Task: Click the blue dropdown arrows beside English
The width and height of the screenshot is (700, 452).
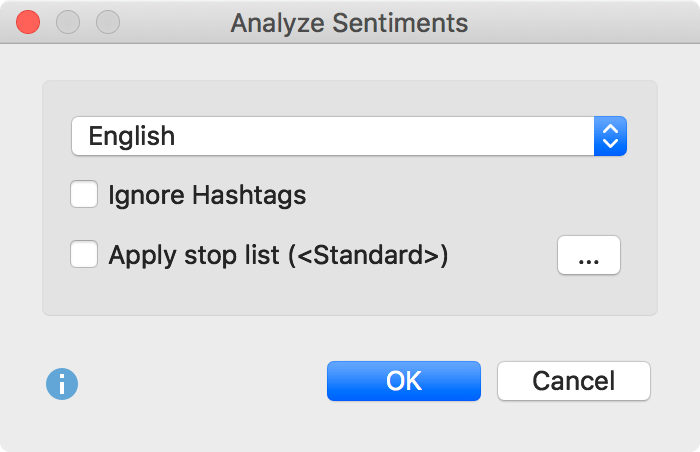Action: click(x=610, y=136)
